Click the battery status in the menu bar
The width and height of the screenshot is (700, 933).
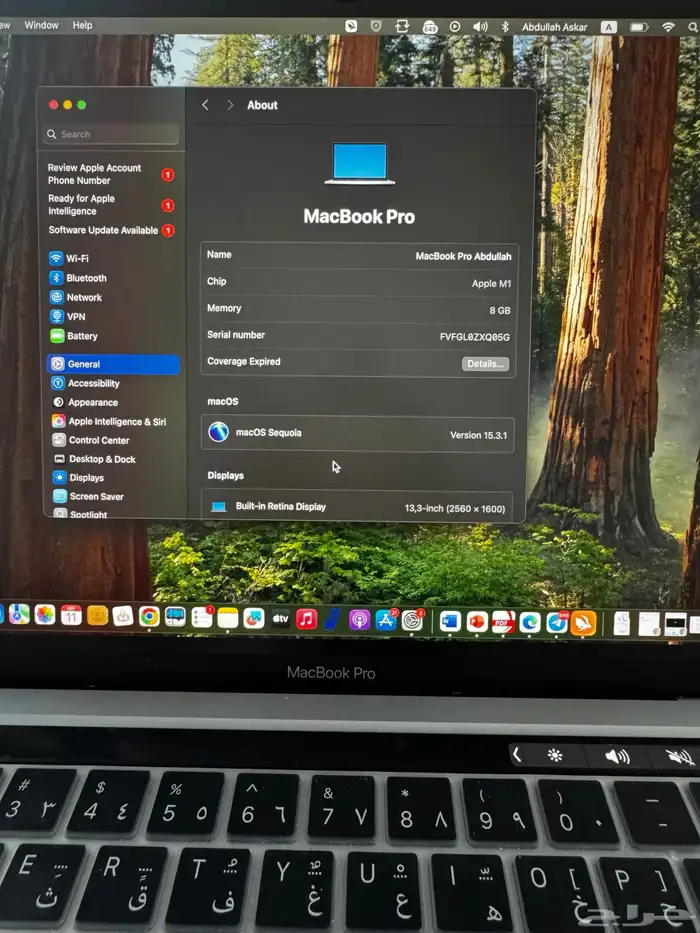tap(639, 27)
